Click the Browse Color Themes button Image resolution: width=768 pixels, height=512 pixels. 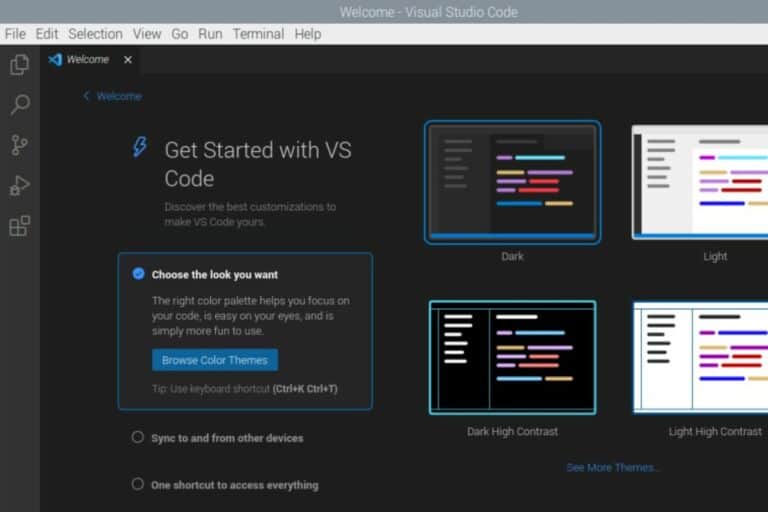215,360
